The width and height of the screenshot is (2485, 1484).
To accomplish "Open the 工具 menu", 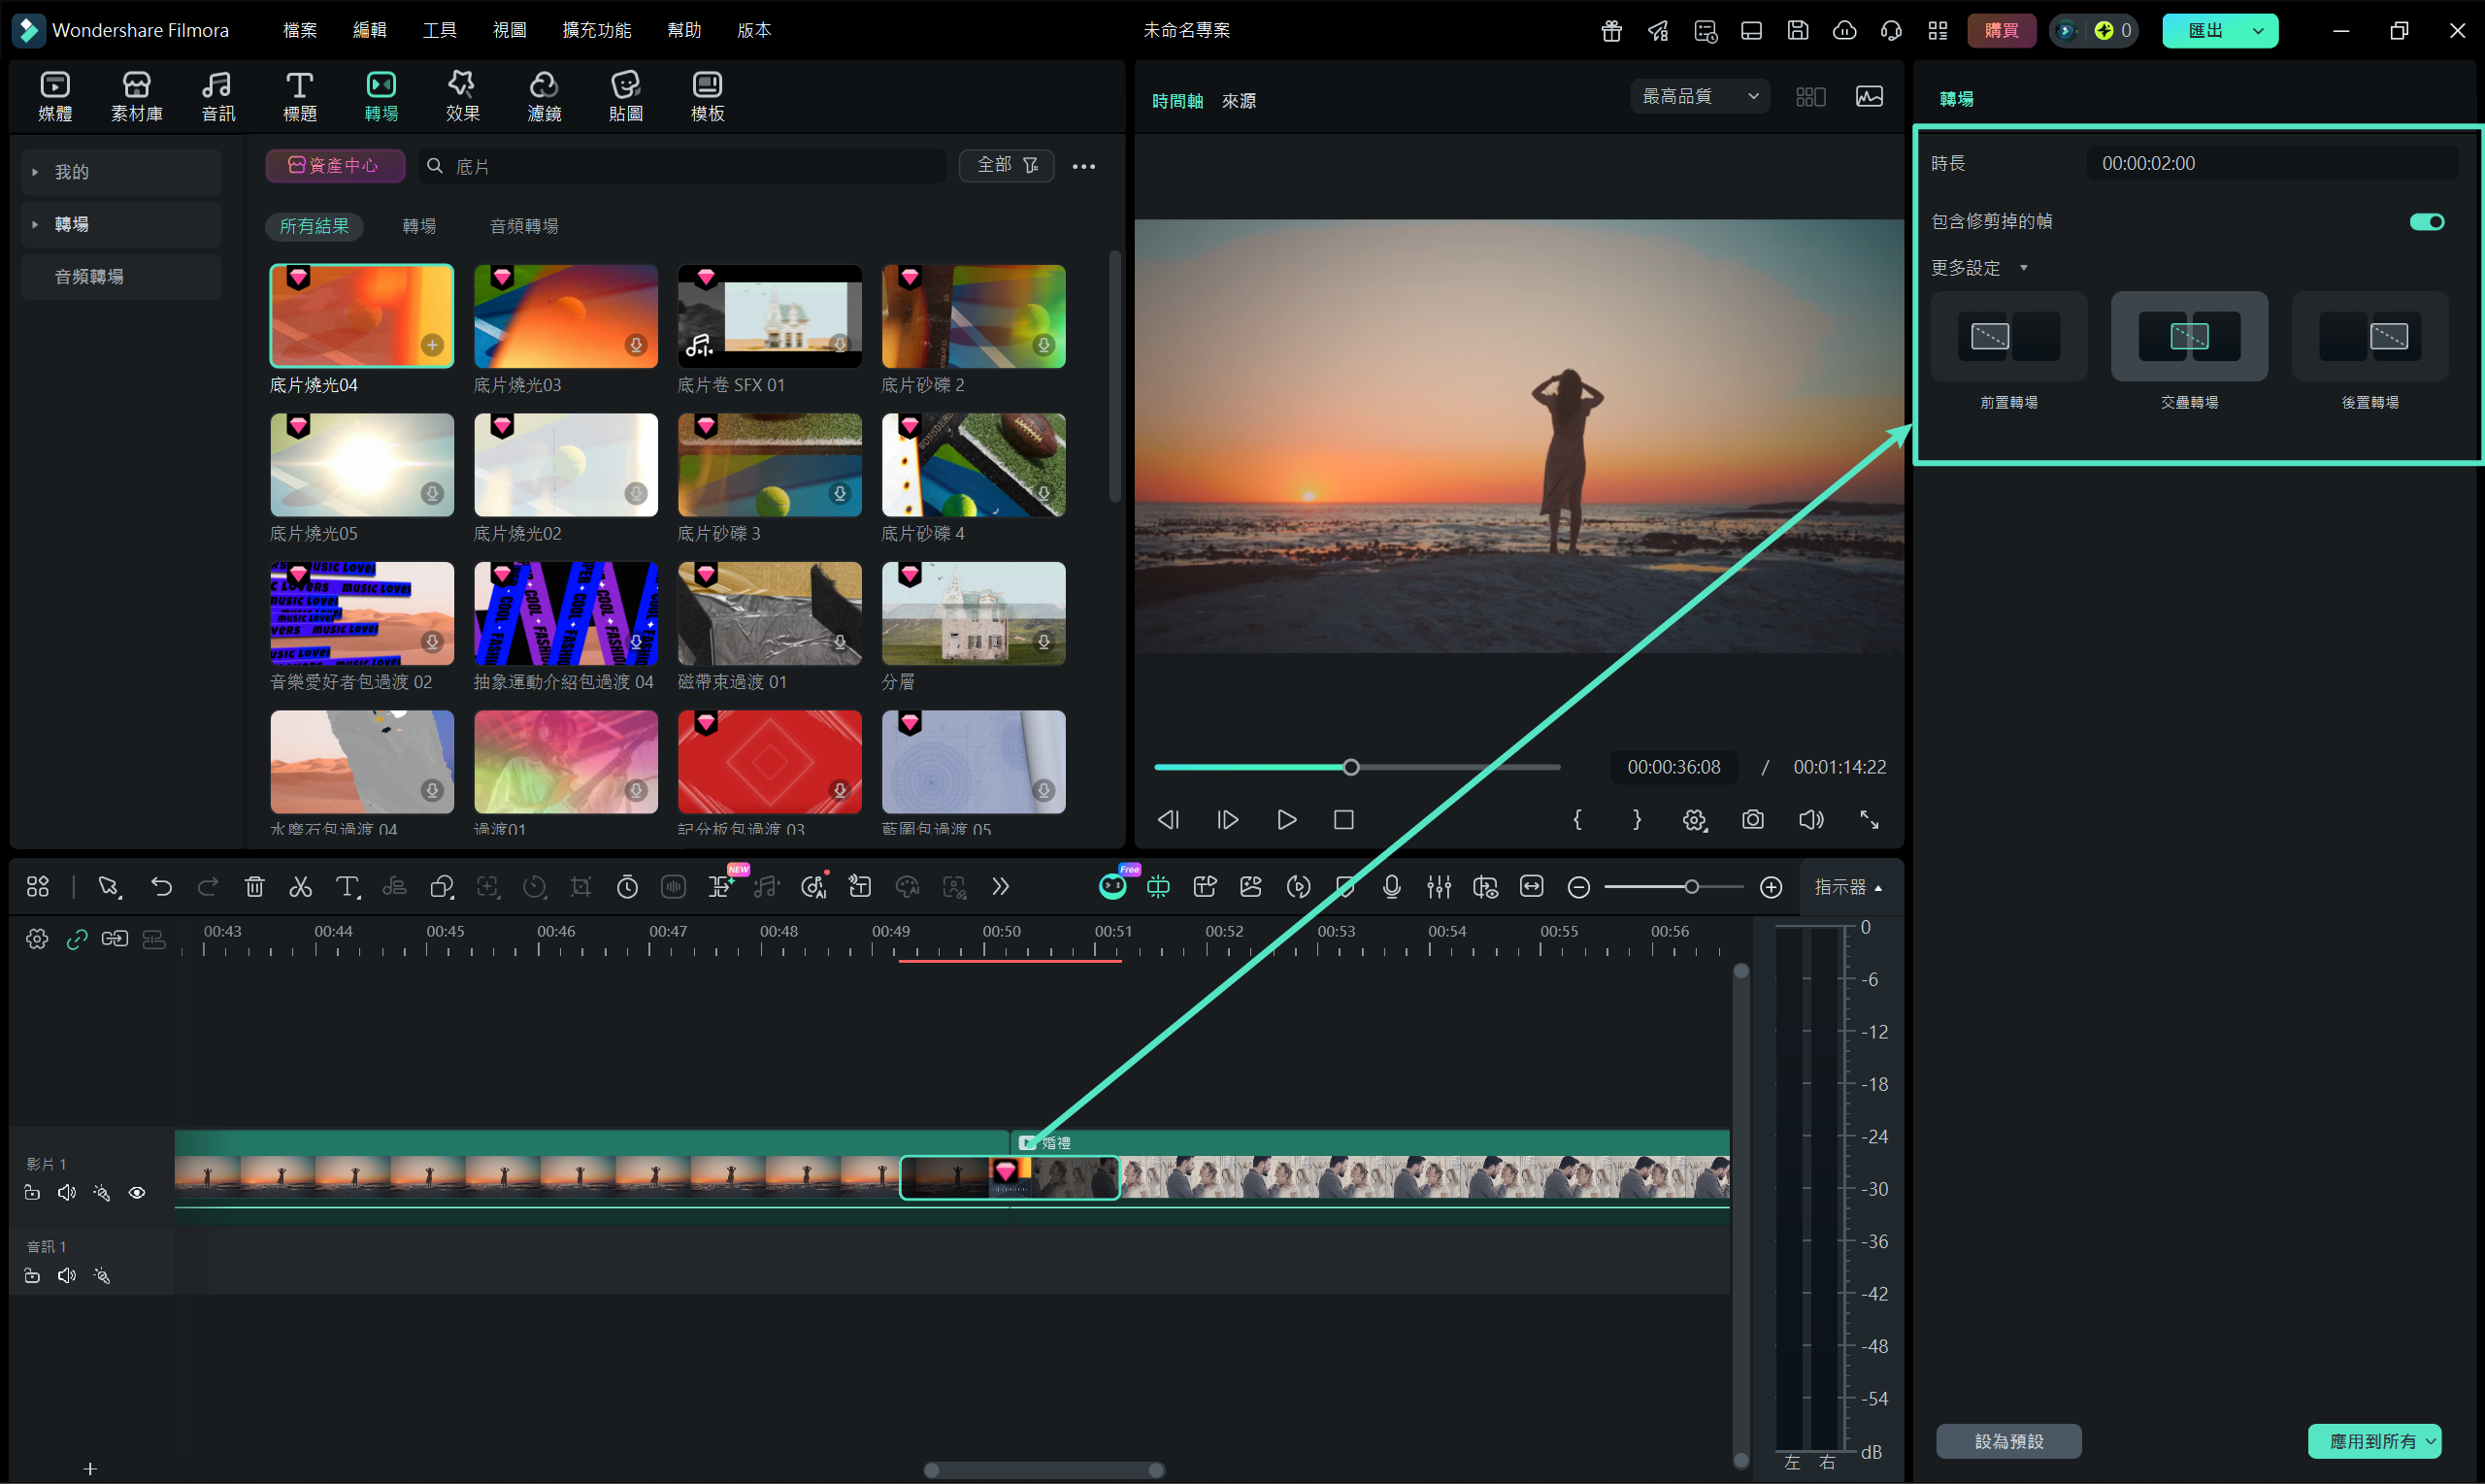I will 439,30.
